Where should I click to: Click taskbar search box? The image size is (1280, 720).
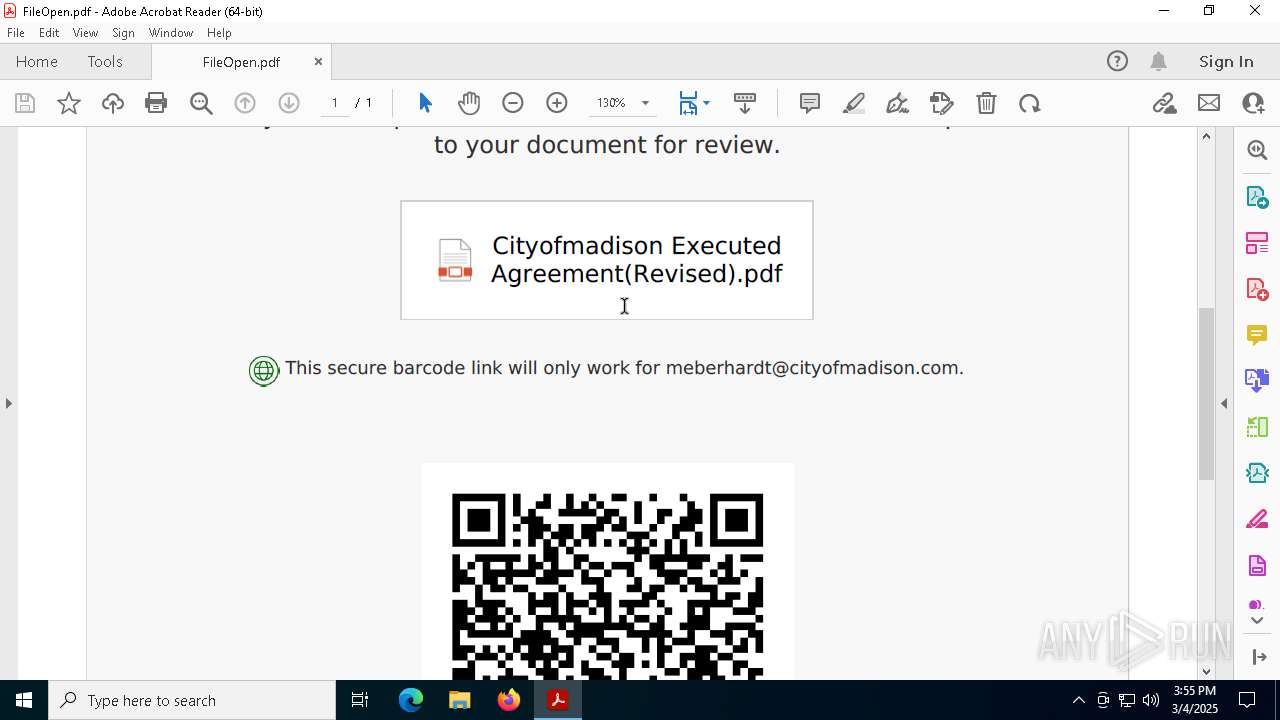tap(192, 700)
